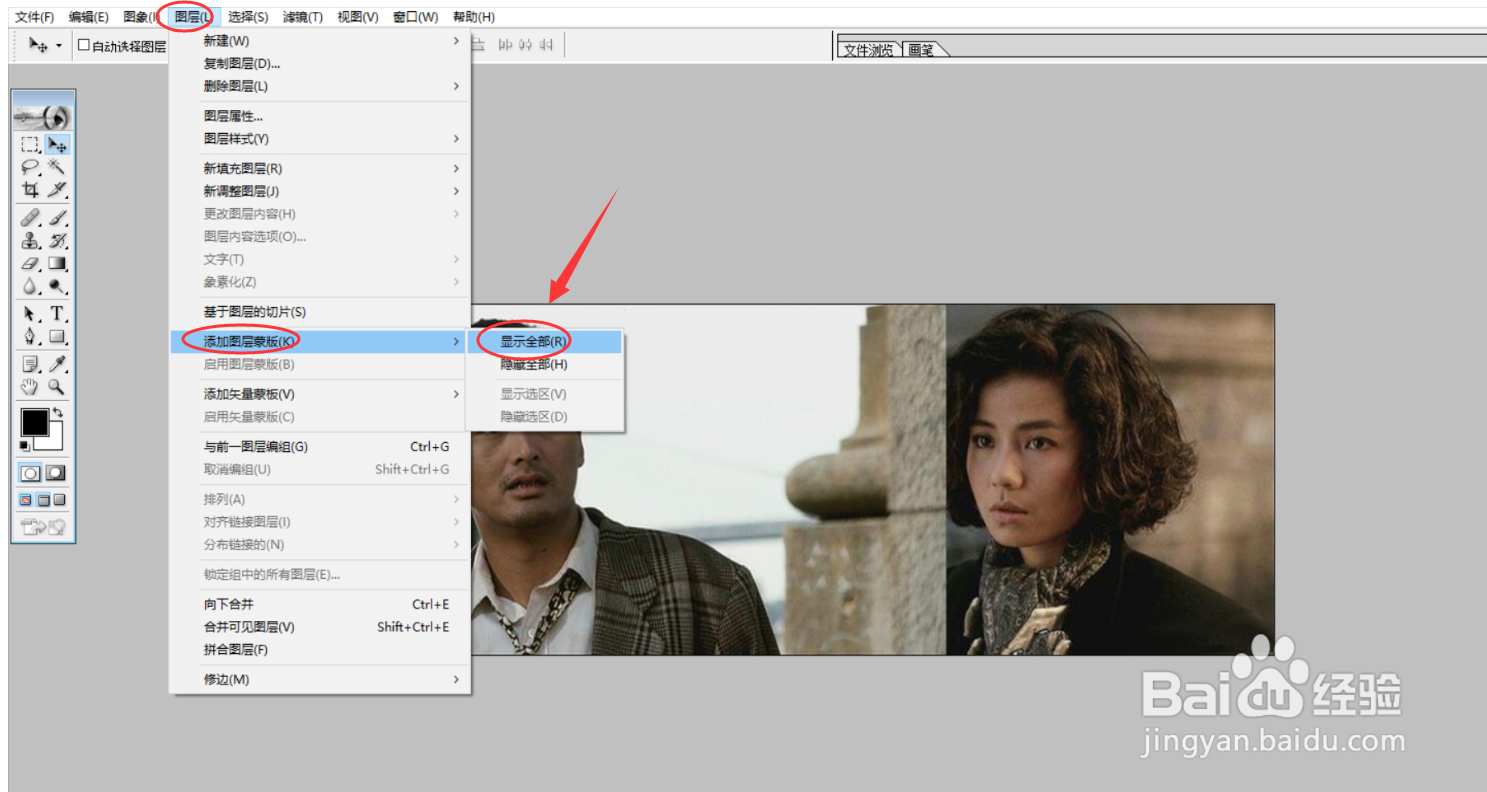Viewport: 1487px width, 792px height.
Task: Switch to the 文件浏览 tab
Action: click(x=868, y=50)
